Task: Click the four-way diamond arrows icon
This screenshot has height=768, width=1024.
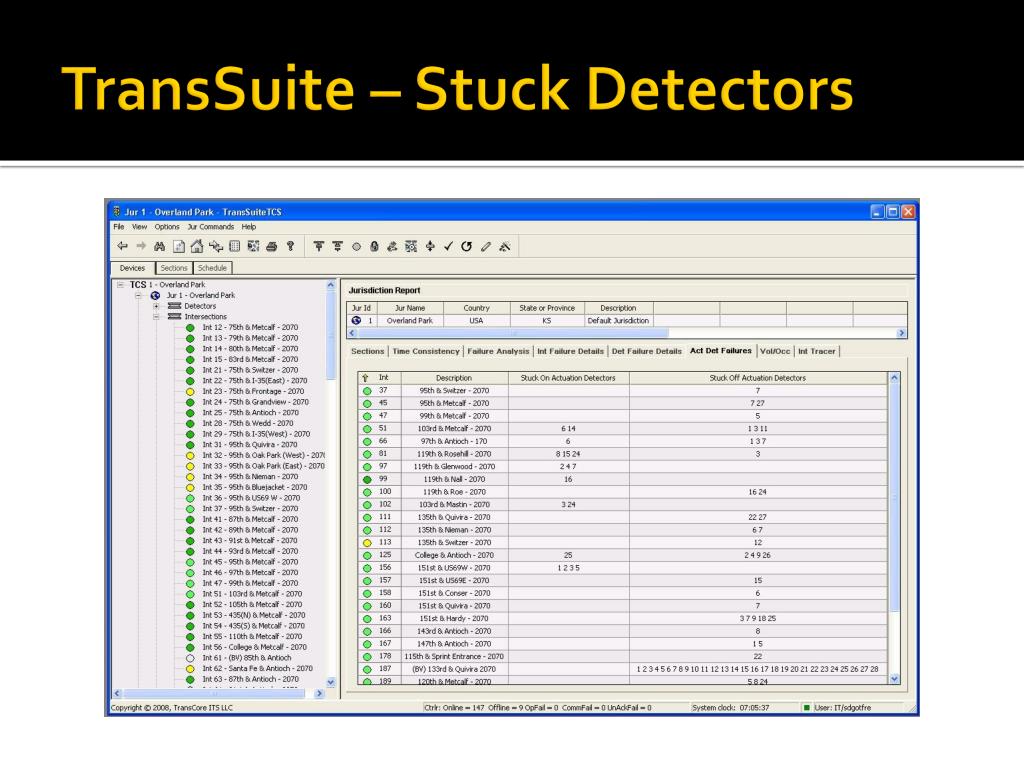Action: click(430, 246)
